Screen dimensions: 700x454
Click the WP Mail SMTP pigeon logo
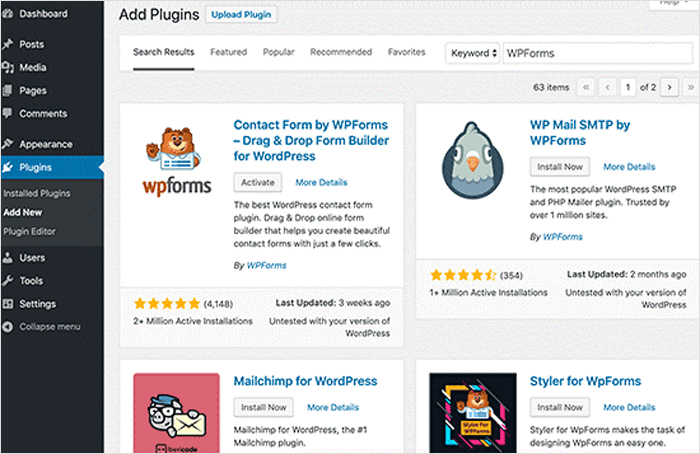472,160
